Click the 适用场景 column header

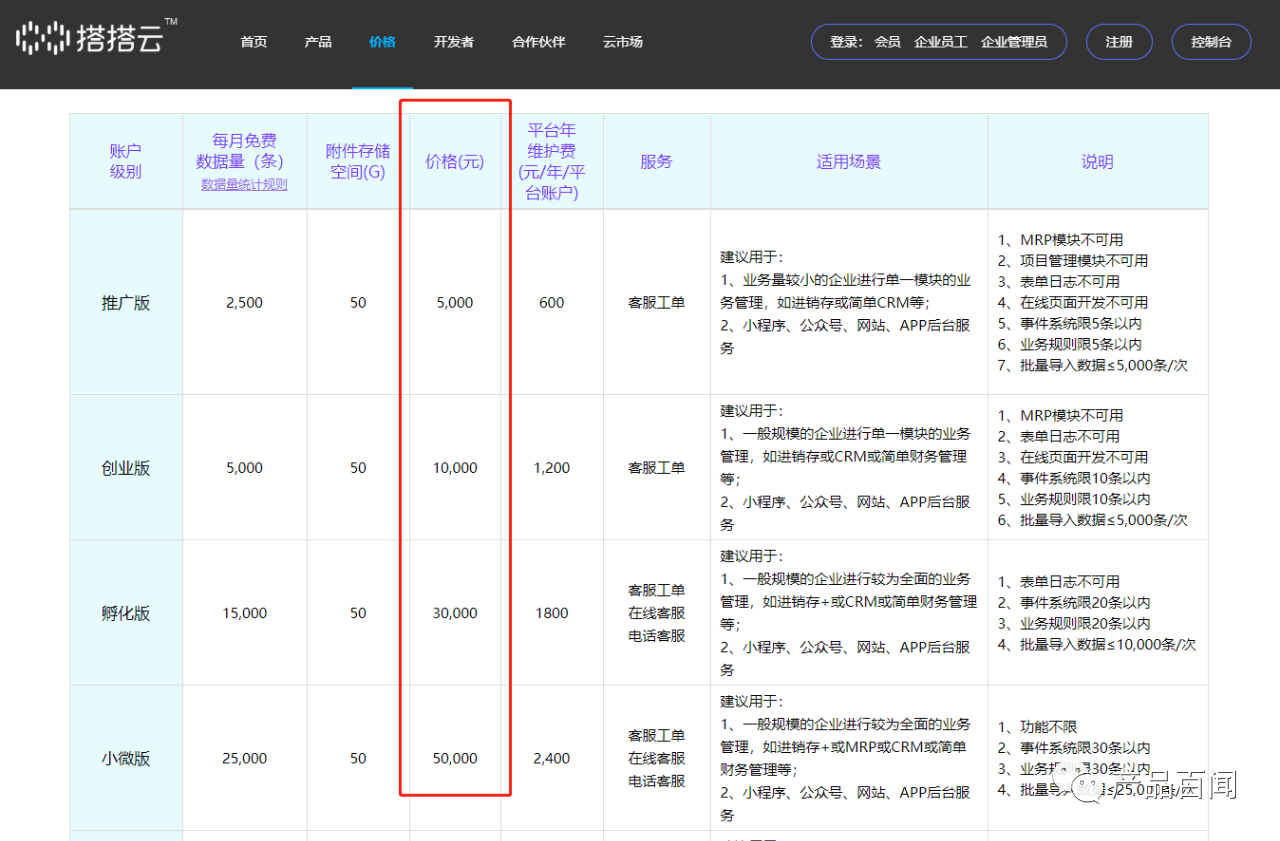pyautogui.click(x=849, y=162)
